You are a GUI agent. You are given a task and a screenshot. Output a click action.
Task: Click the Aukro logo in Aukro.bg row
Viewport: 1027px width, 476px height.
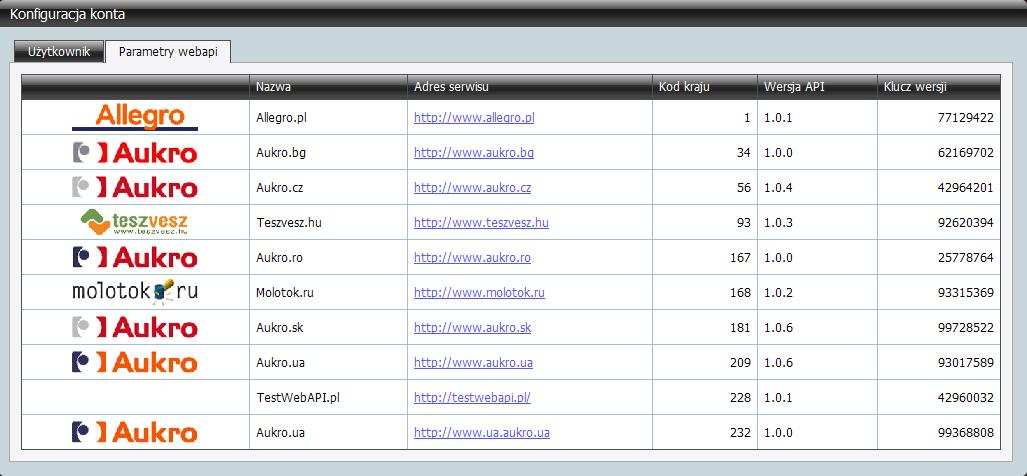[135, 153]
